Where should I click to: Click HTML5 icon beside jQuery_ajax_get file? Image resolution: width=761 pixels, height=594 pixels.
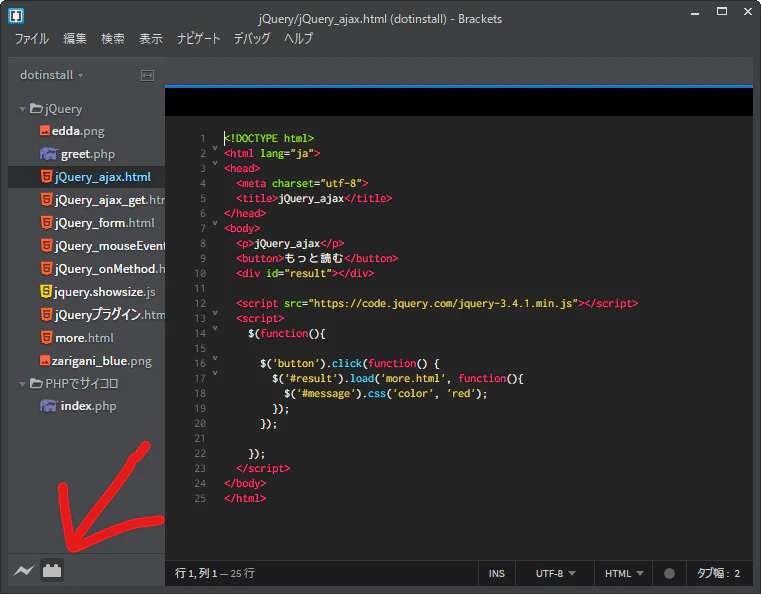[46, 199]
